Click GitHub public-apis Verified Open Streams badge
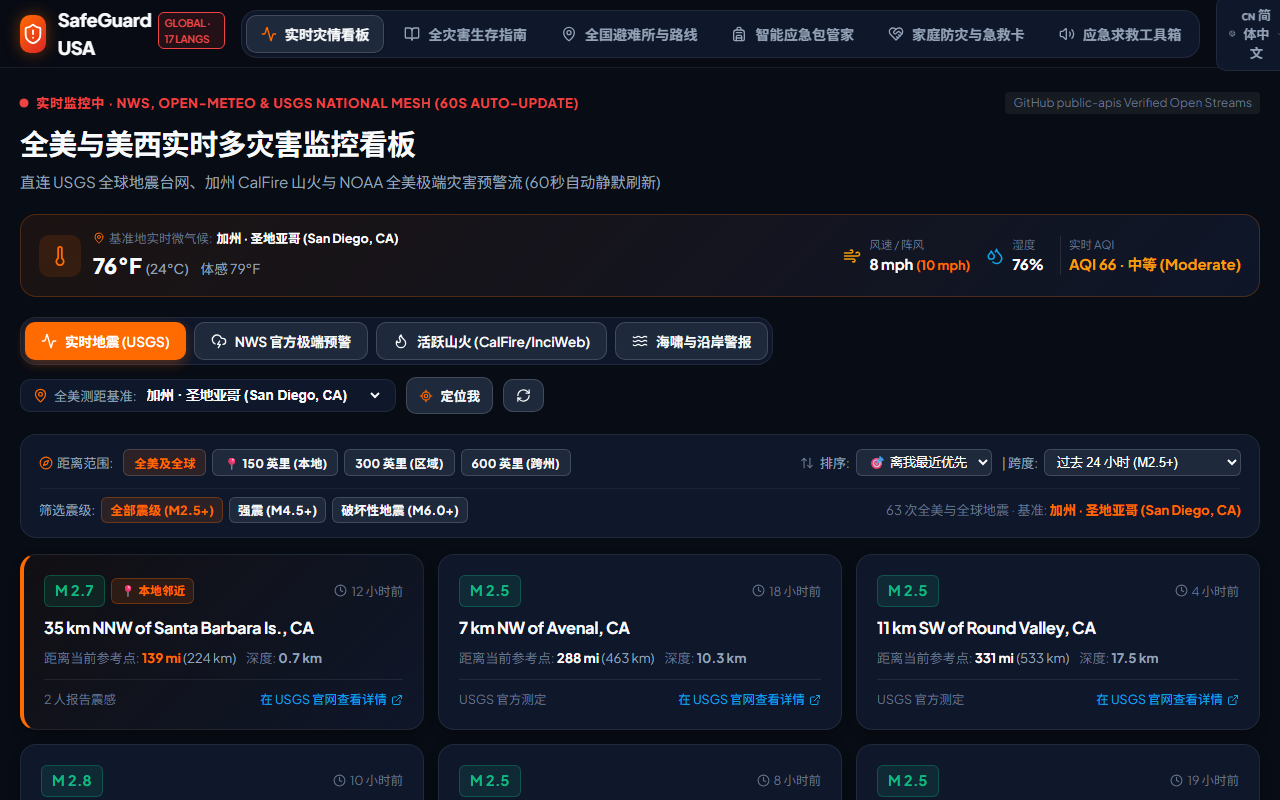 [1132, 103]
